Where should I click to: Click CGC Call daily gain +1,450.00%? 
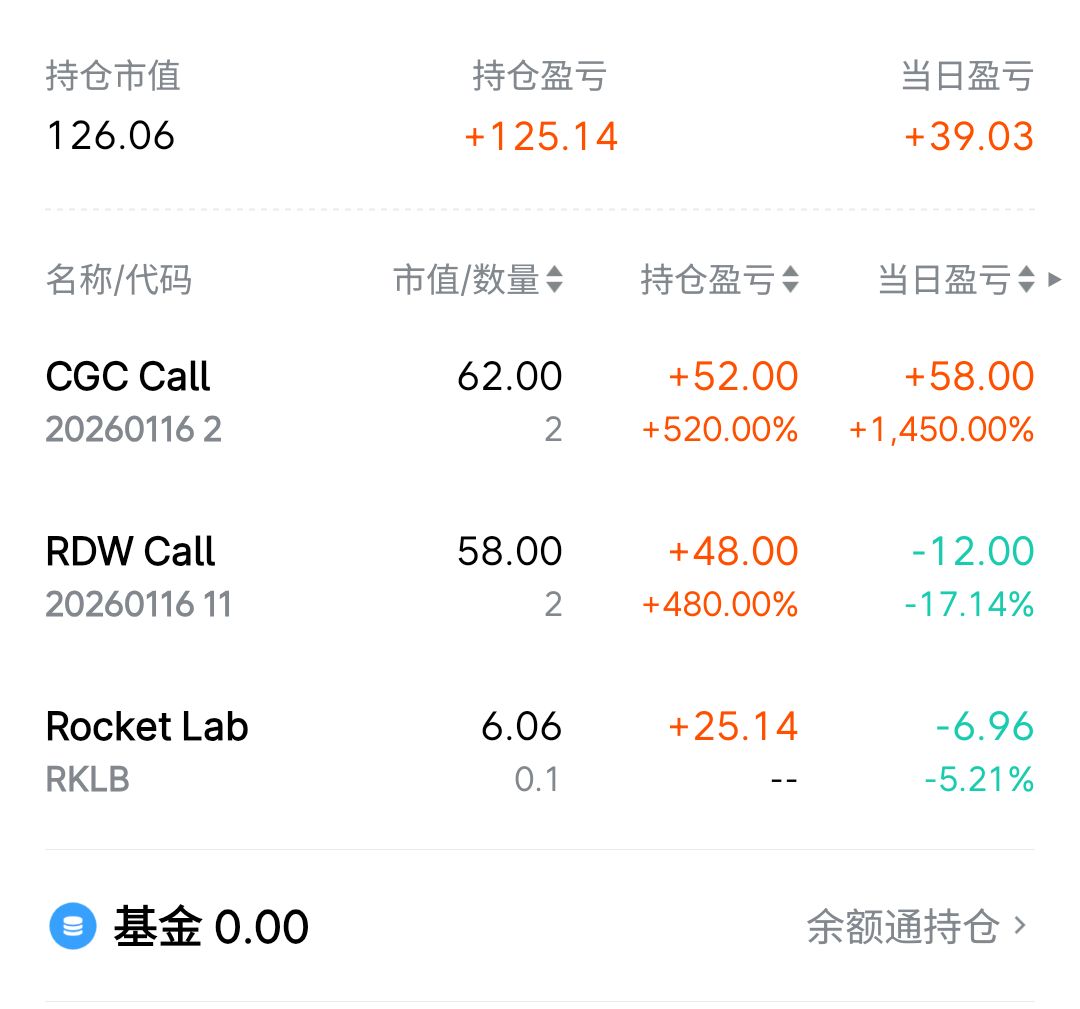click(x=941, y=430)
